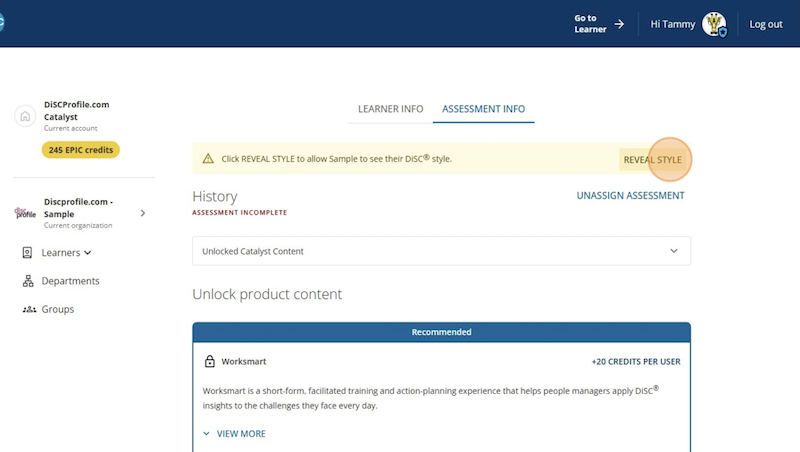Click the Recommended header bar
Viewport: 800px width, 452px height.
(x=441, y=332)
